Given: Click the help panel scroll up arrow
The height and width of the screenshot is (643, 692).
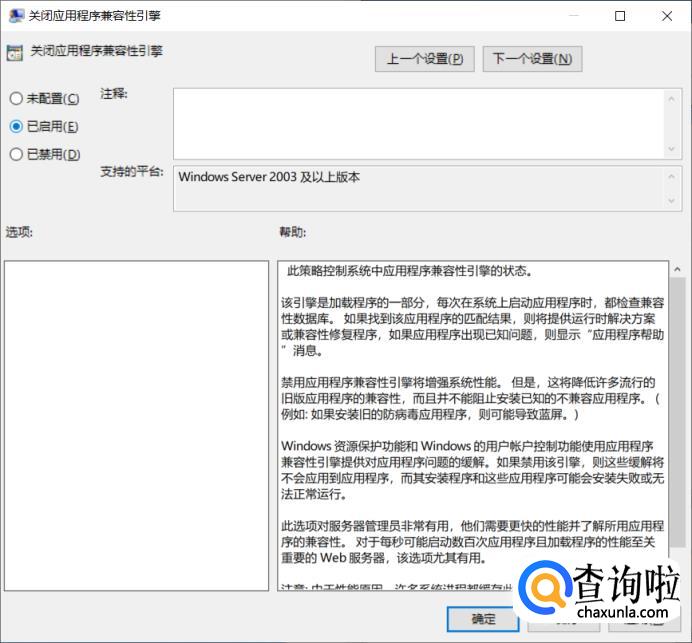Looking at the screenshot, I should 677,269.
